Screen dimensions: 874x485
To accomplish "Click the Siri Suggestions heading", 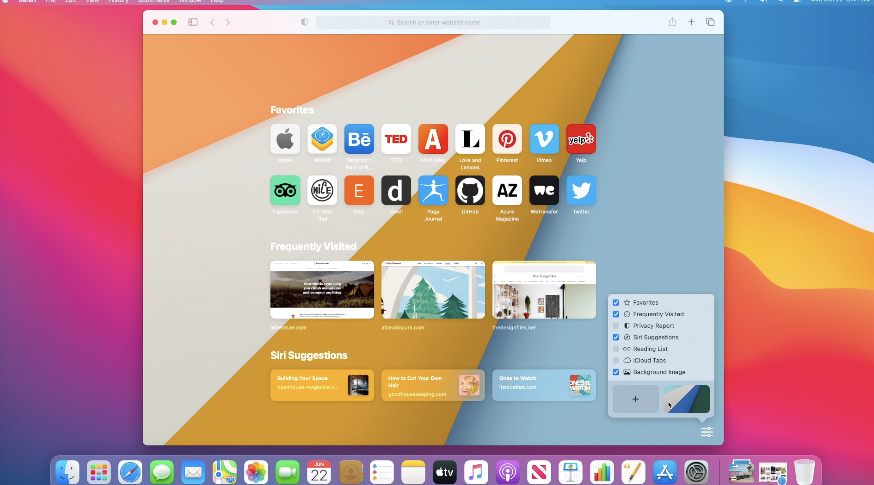I will (x=309, y=355).
